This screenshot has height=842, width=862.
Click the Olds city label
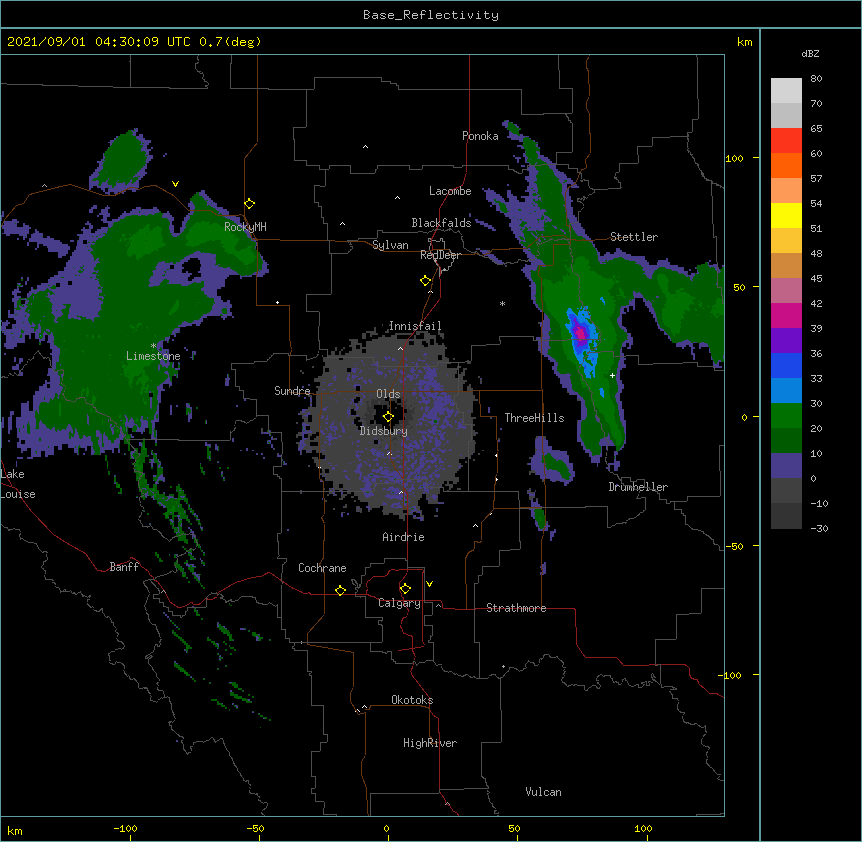pyautogui.click(x=388, y=394)
